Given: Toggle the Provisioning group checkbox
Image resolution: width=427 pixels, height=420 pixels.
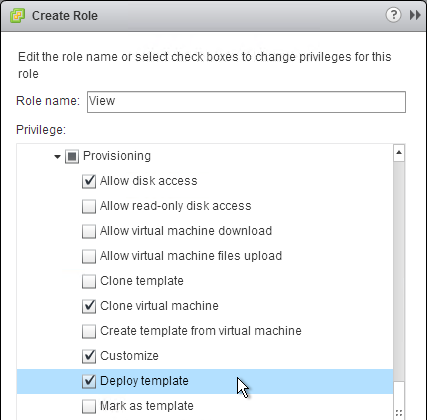Looking at the screenshot, I should tap(72, 156).
